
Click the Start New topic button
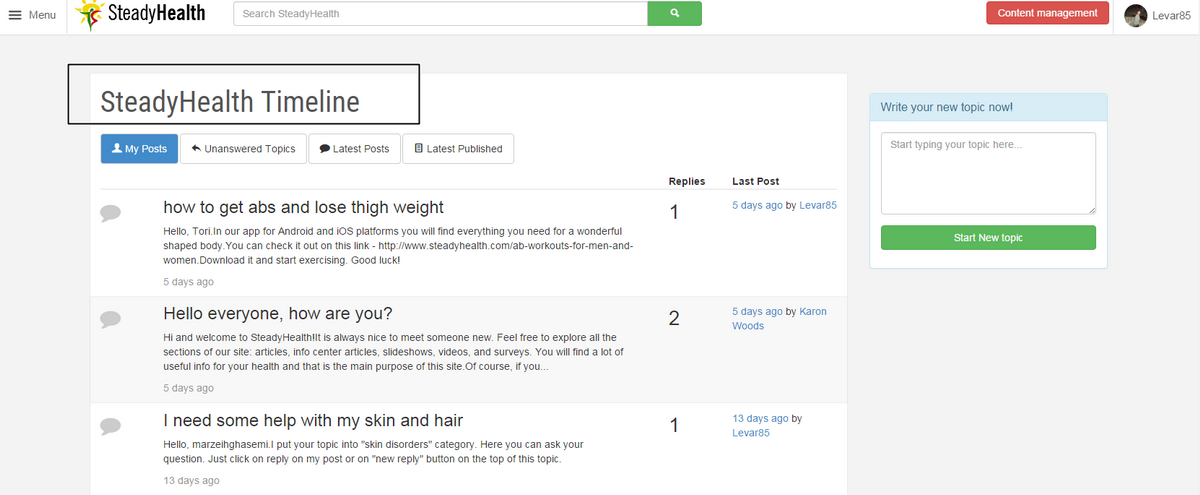[988, 238]
